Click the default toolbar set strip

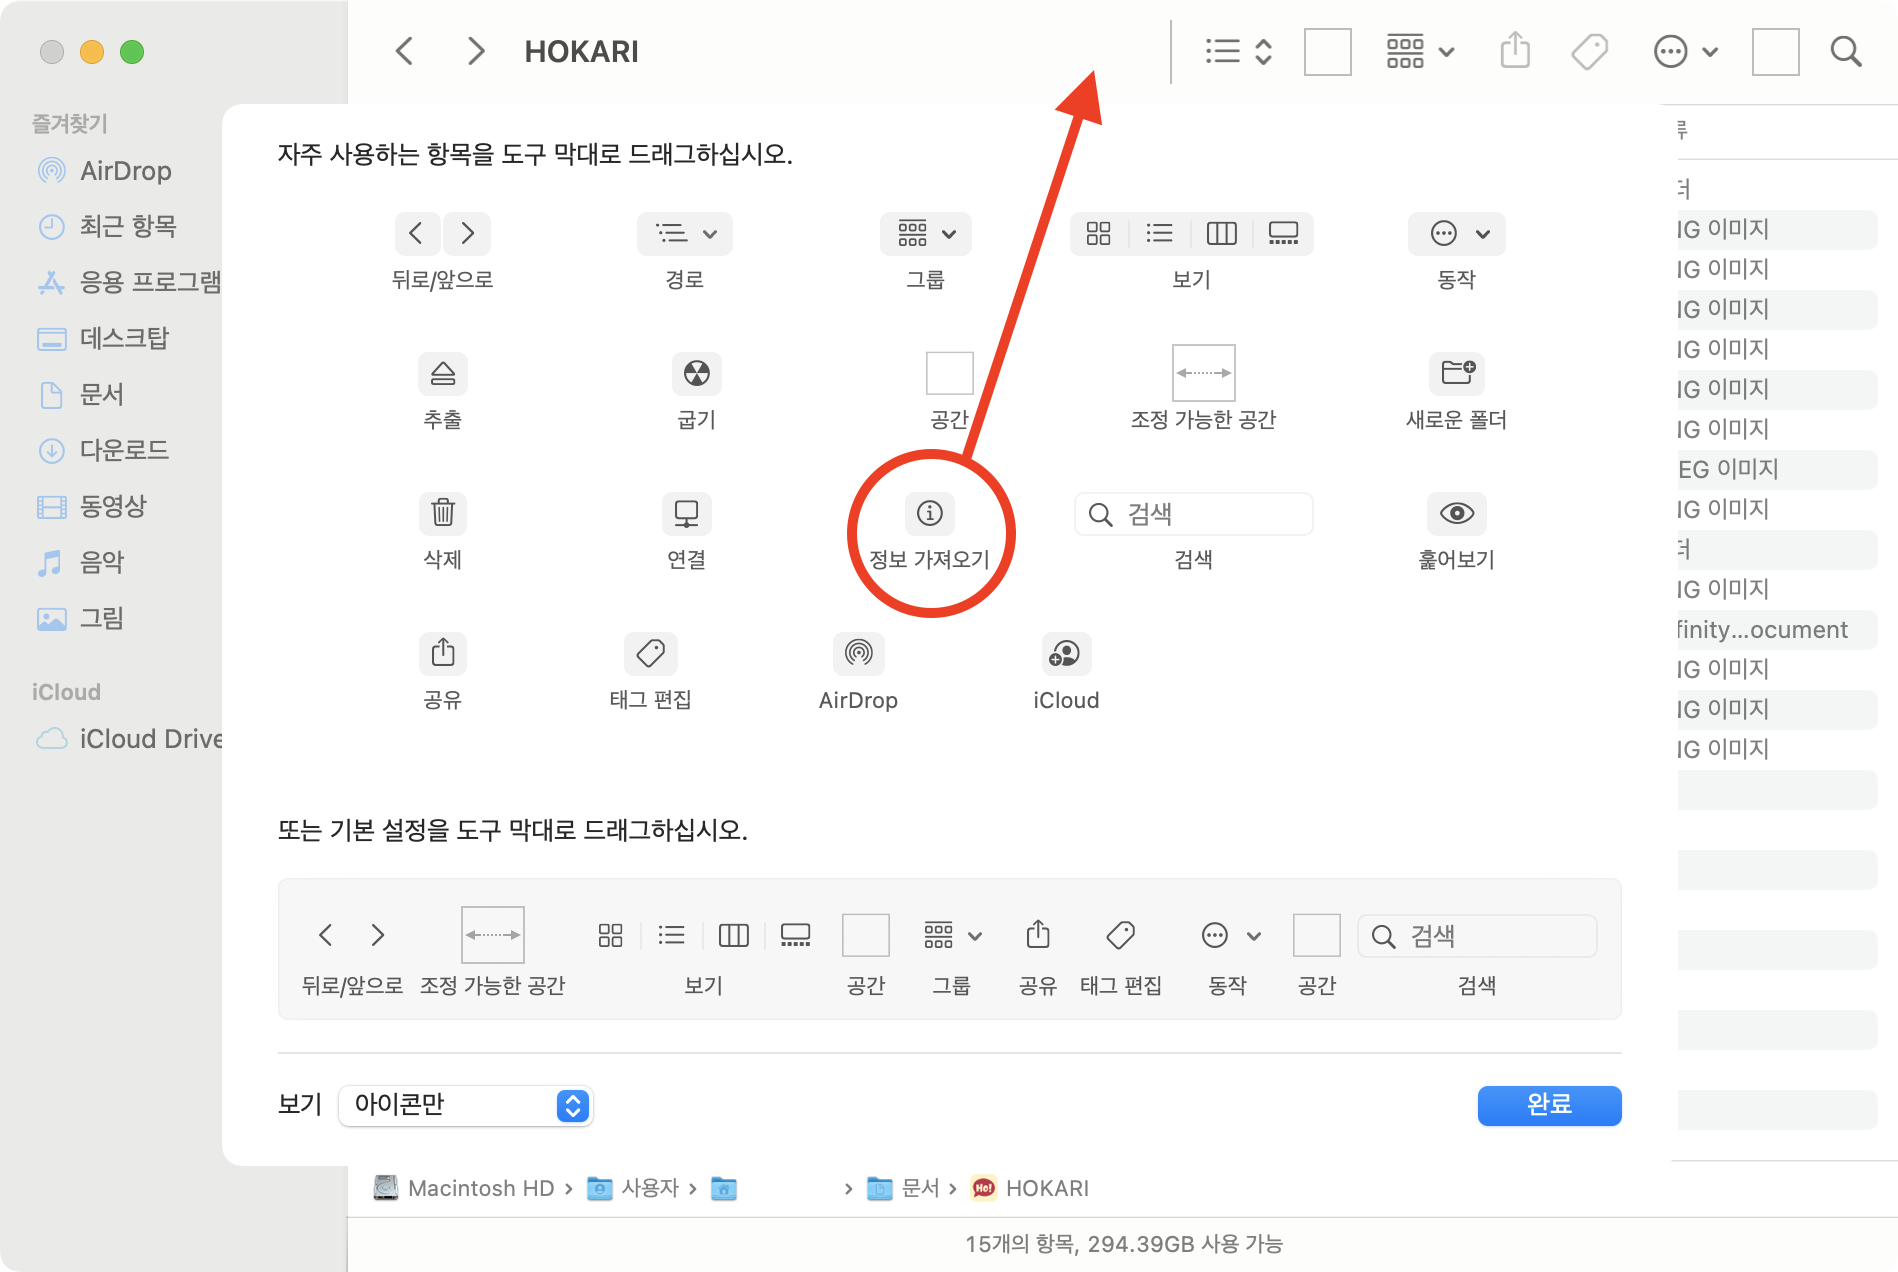[x=950, y=949]
